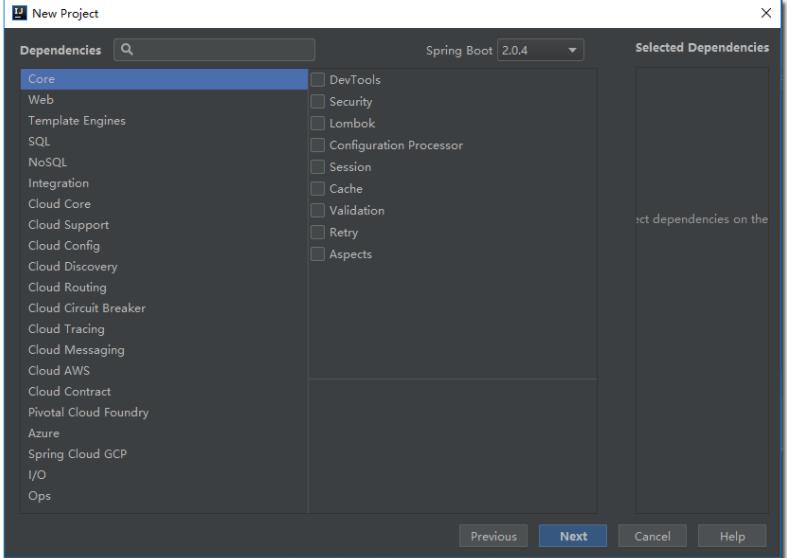Open the Cloud Support category
This screenshot has width=787, height=558.
[x=164, y=225]
